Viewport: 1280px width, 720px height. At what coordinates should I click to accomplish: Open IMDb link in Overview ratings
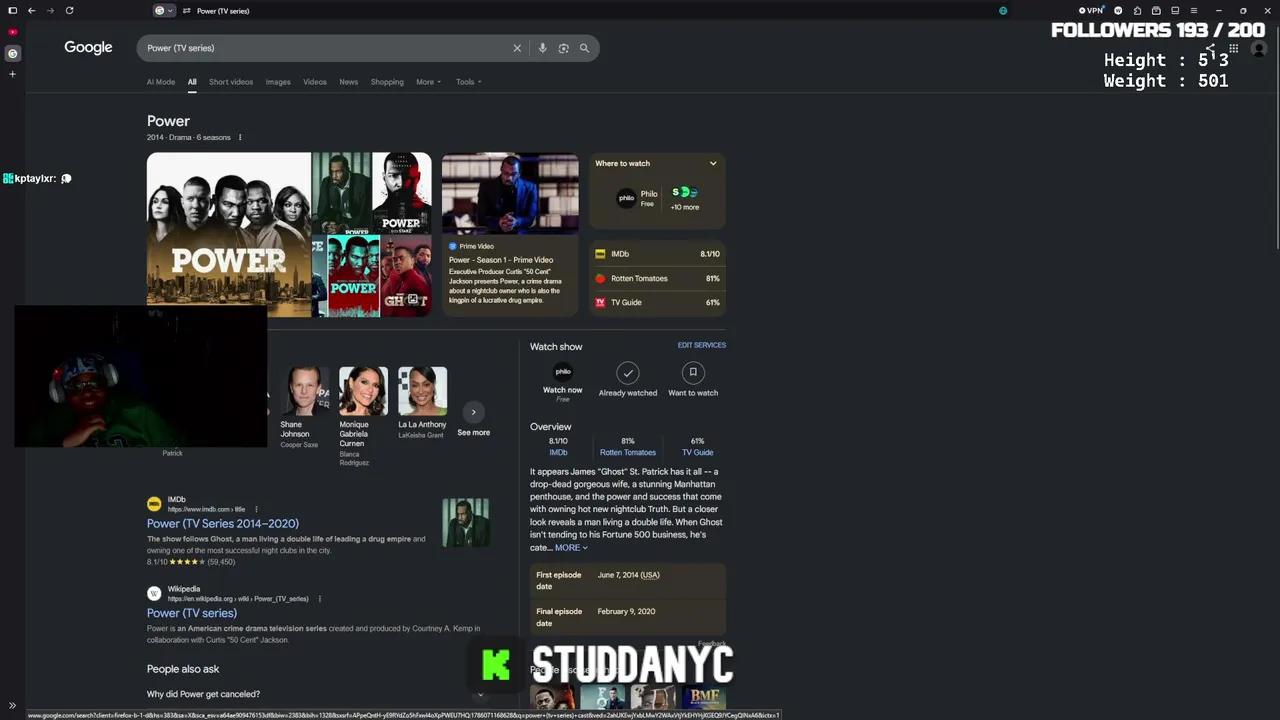(558, 453)
